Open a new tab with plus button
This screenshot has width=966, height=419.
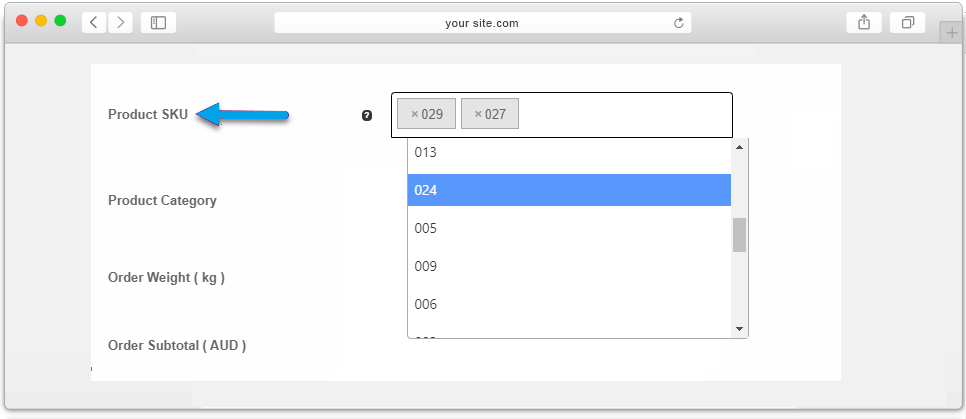tap(952, 33)
